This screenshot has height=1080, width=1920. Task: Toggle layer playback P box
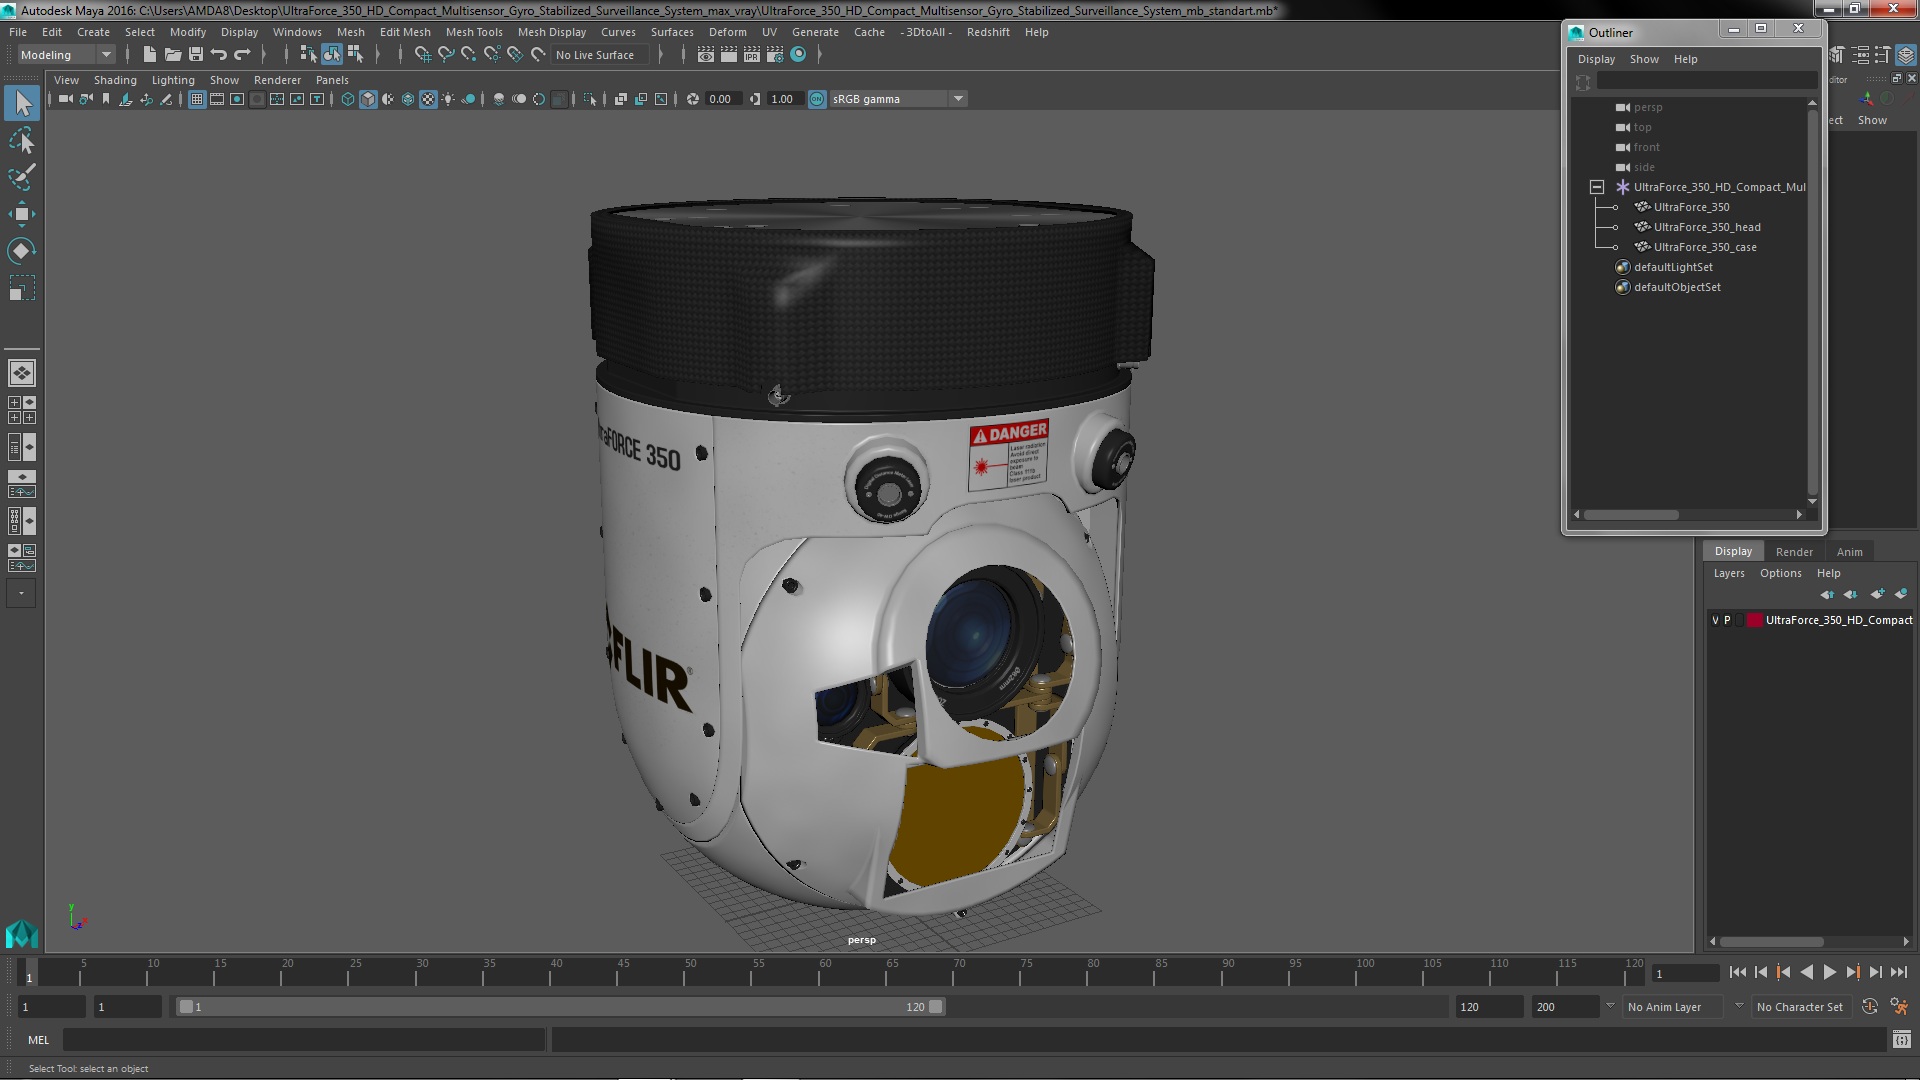(x=1727, y=620)
